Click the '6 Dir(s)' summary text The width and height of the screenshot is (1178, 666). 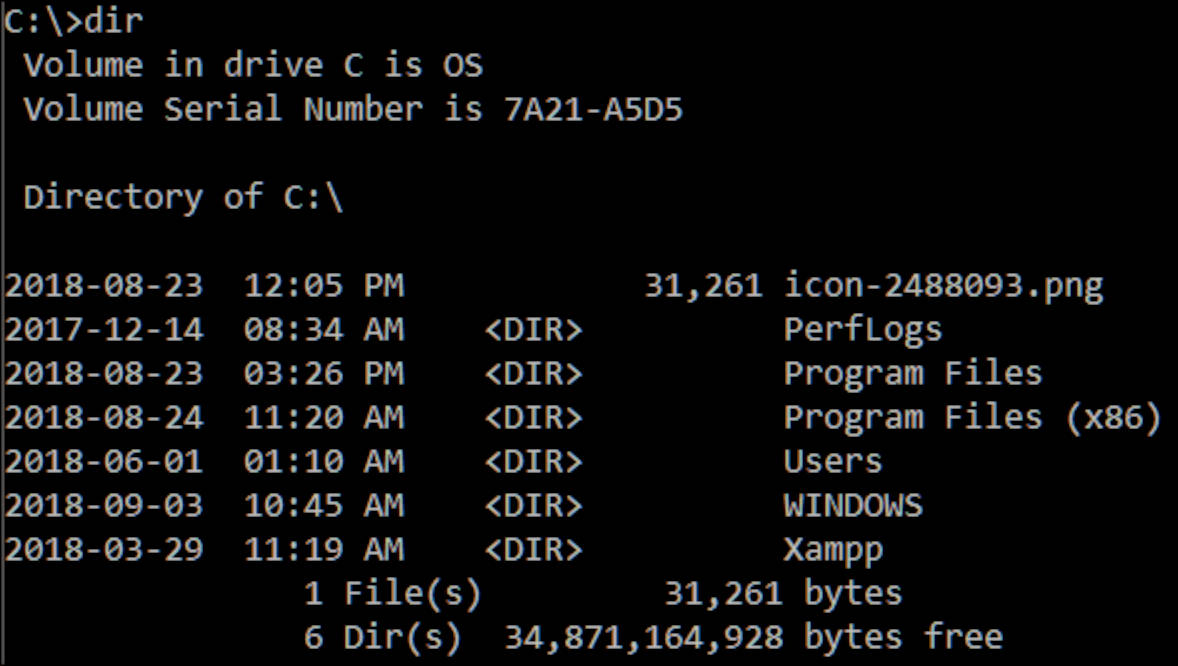coord(382,637)
